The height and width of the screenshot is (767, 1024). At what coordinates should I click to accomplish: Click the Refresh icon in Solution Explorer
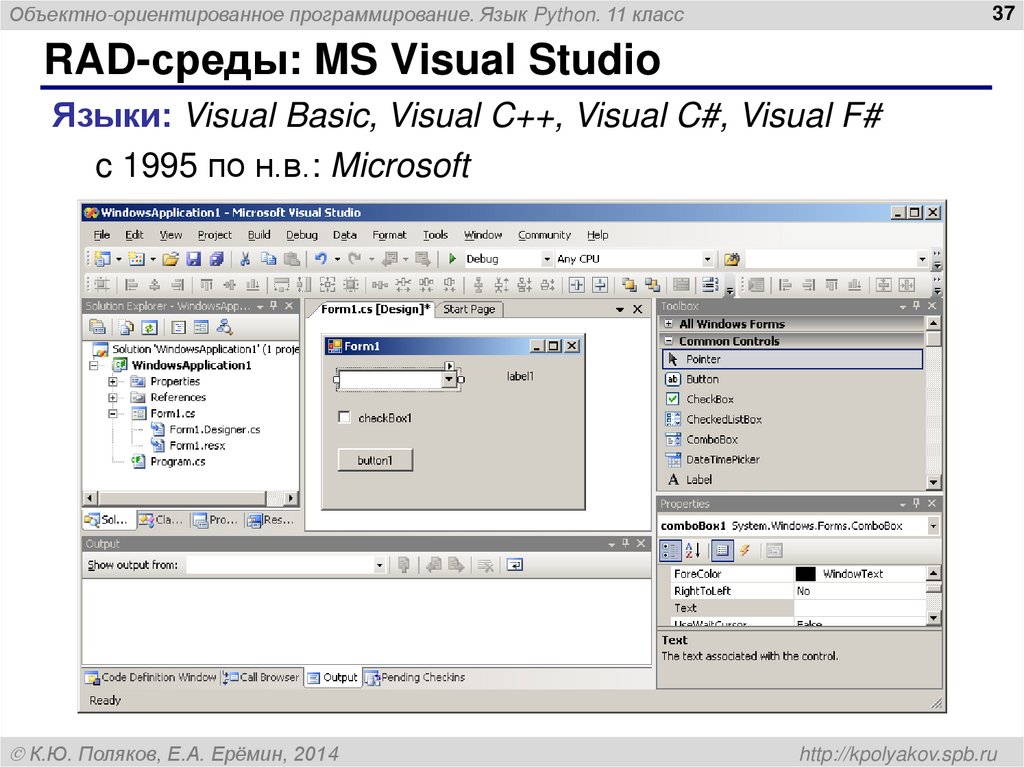pos(149,327)
